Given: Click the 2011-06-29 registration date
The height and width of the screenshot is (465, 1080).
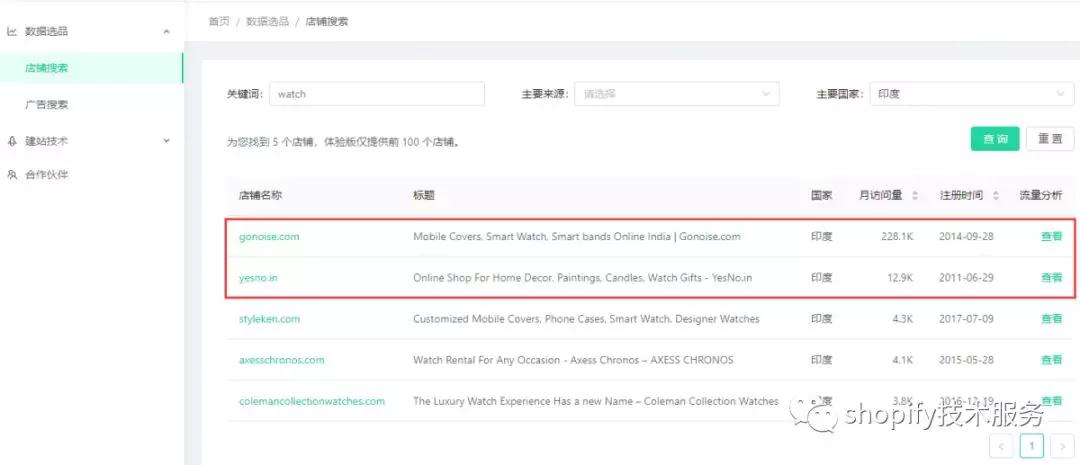Looking at the screenshot, I should (966, 278).
